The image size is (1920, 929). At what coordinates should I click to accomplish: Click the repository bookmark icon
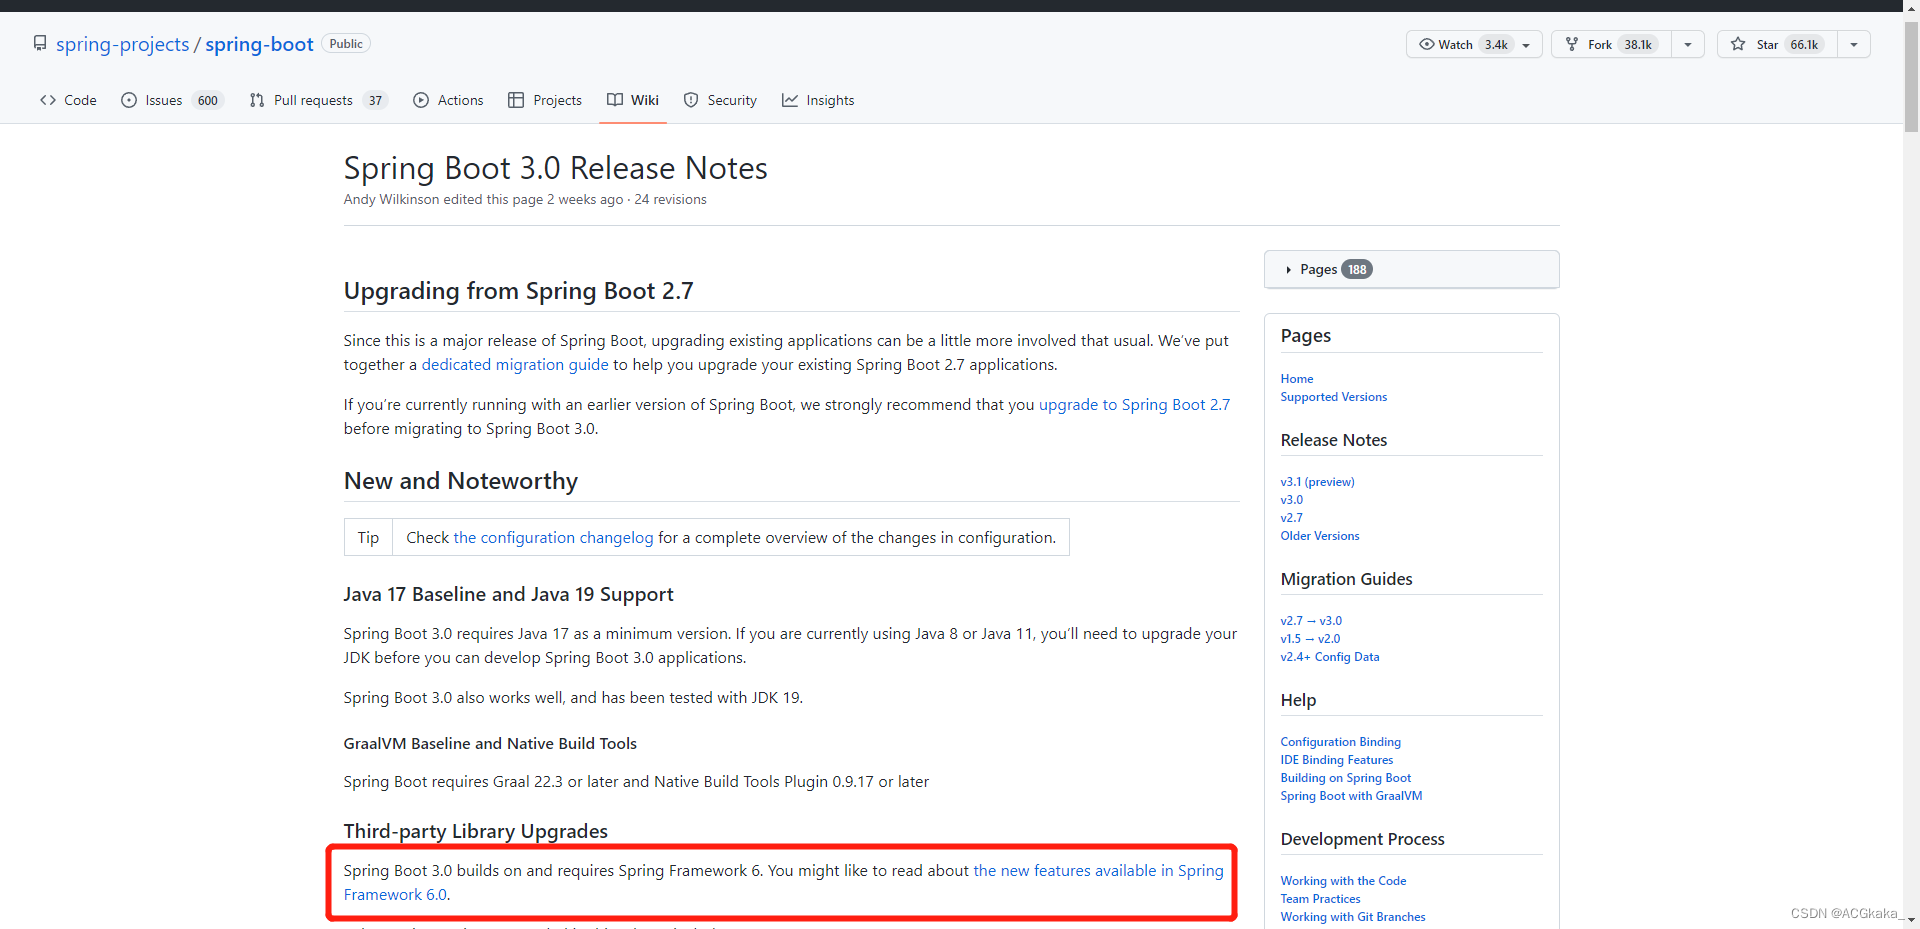click(x=40, y=43)
